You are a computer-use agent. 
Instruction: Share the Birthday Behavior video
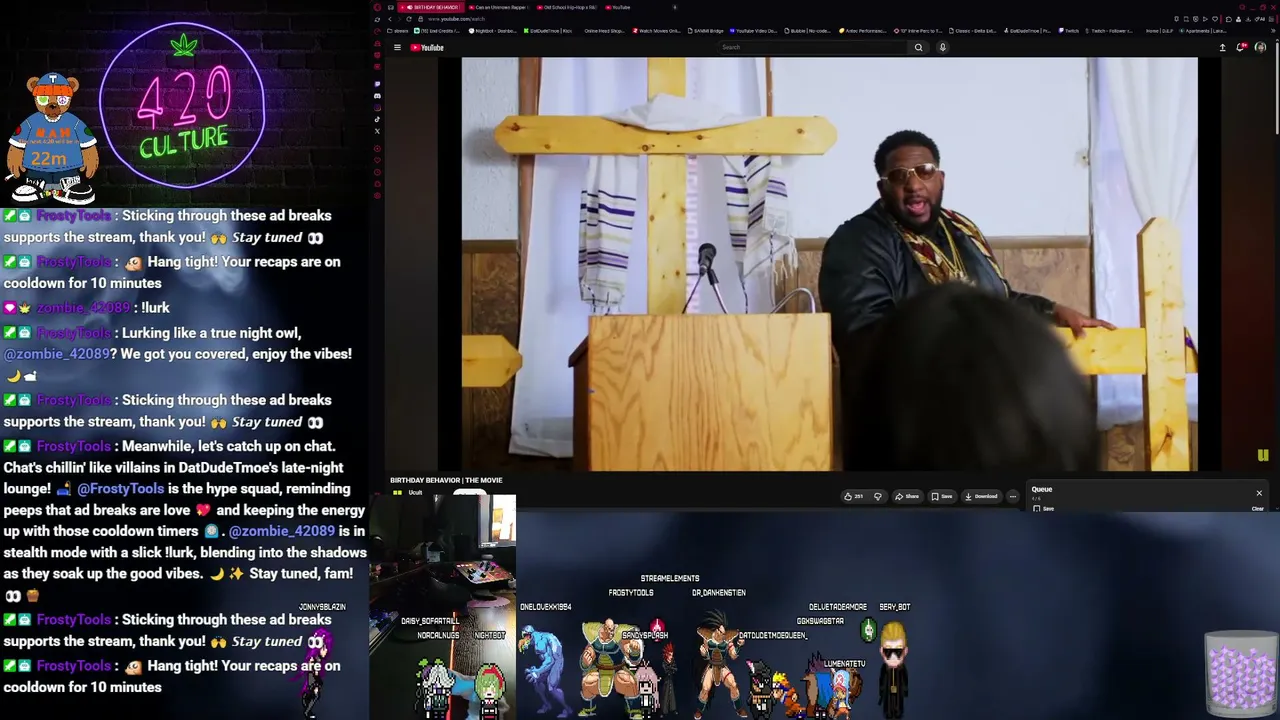pos(907,496)
